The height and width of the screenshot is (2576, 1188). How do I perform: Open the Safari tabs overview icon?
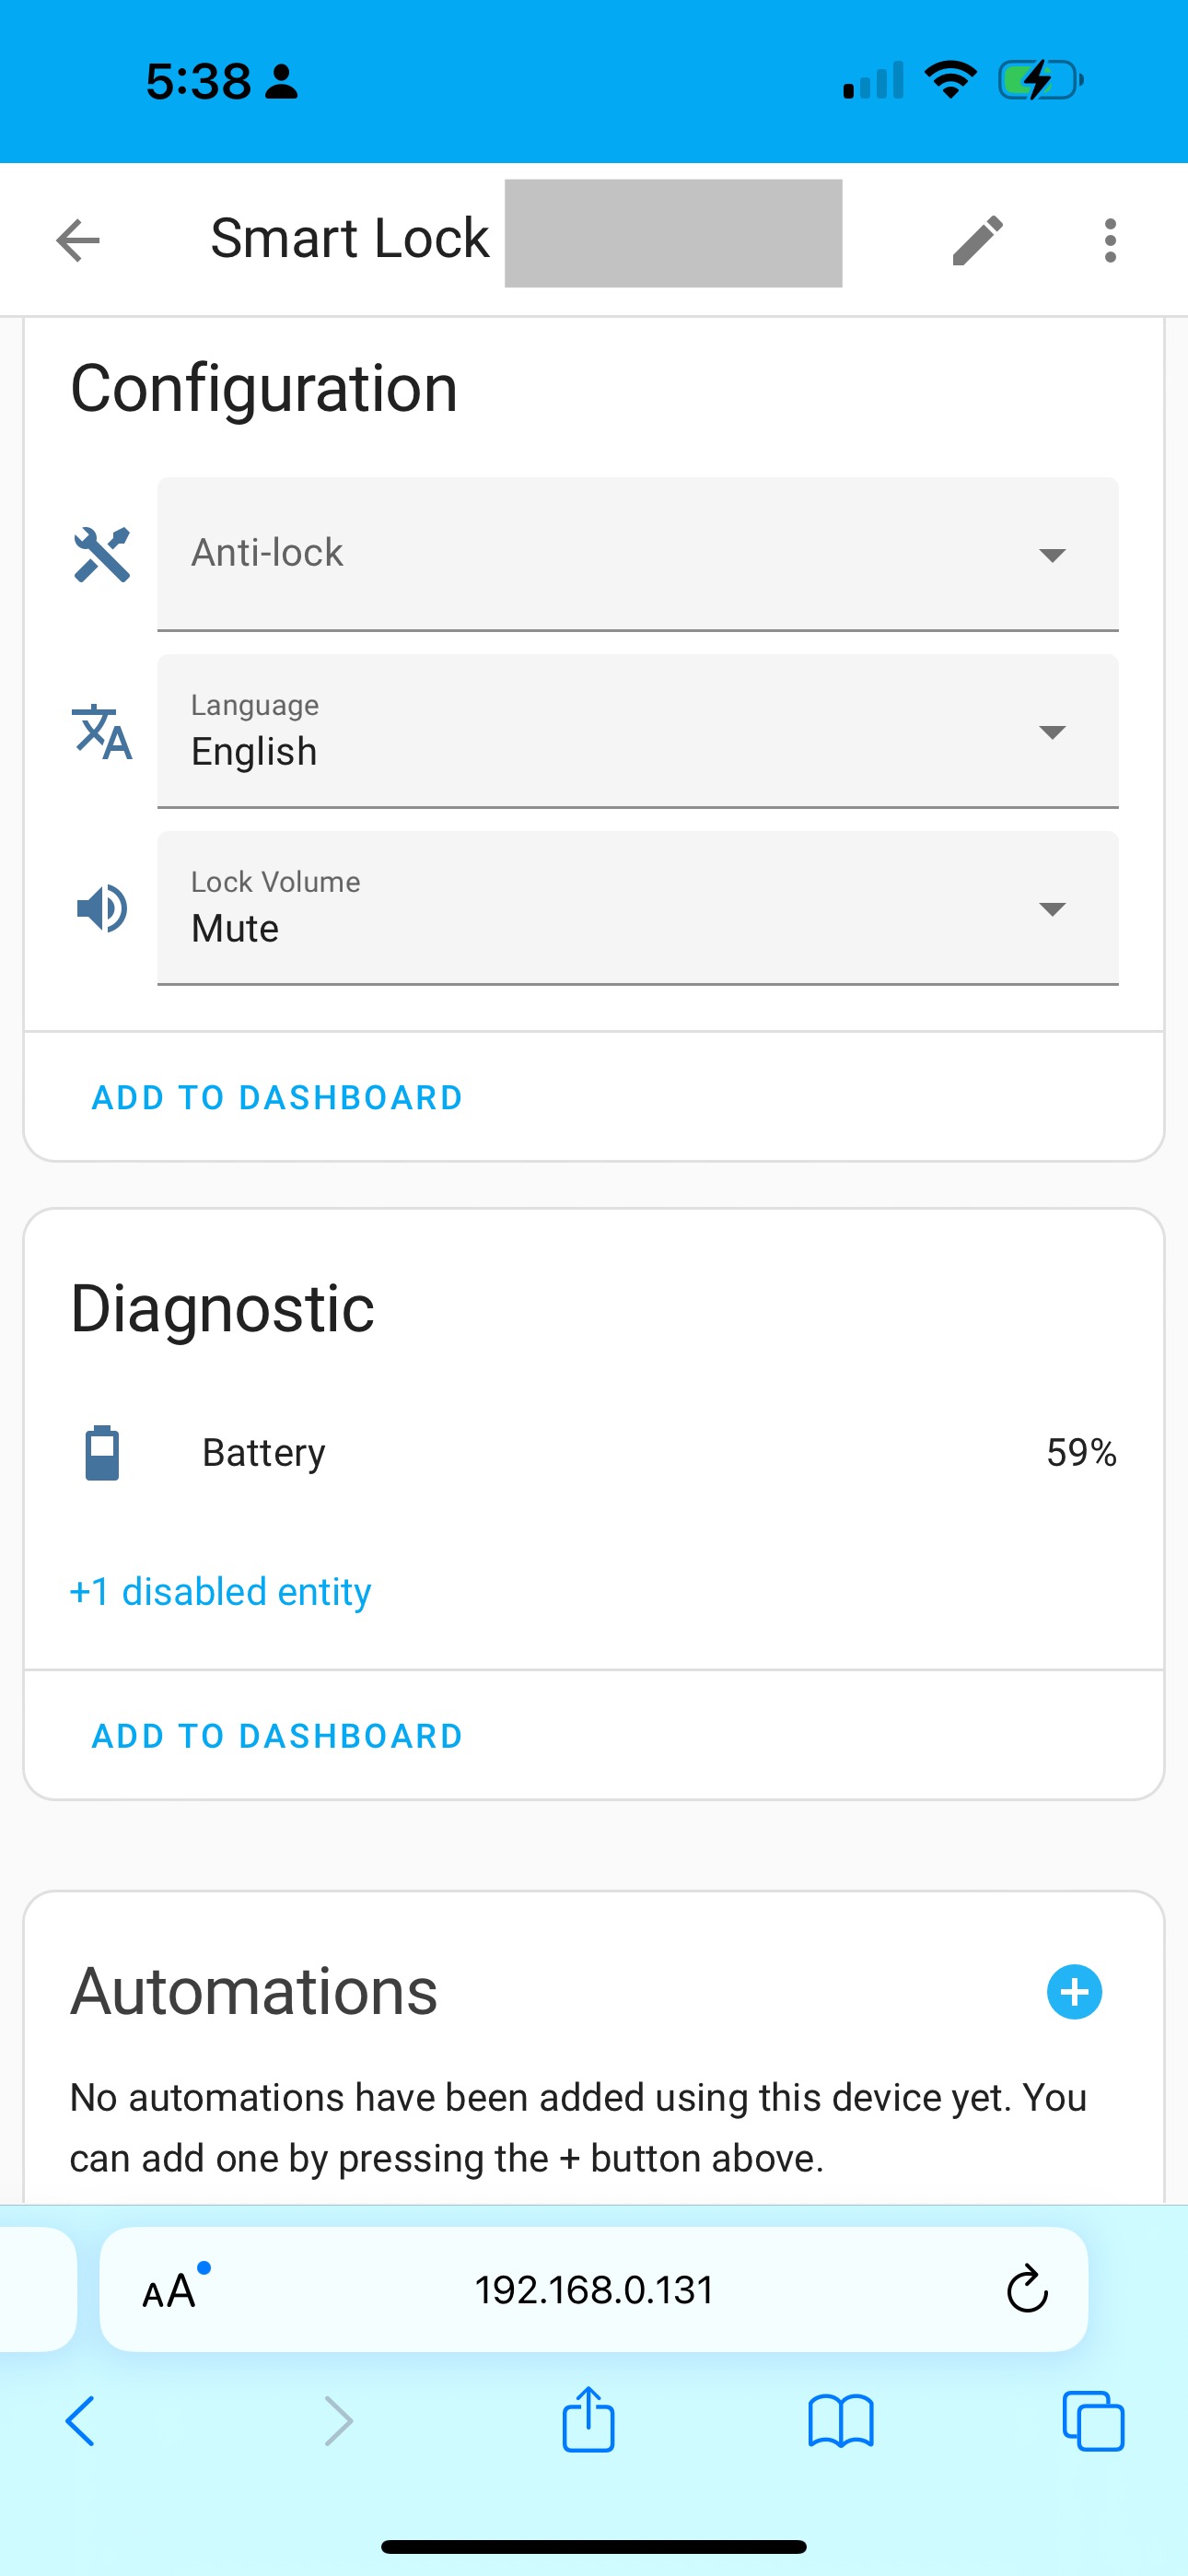1092,2421
